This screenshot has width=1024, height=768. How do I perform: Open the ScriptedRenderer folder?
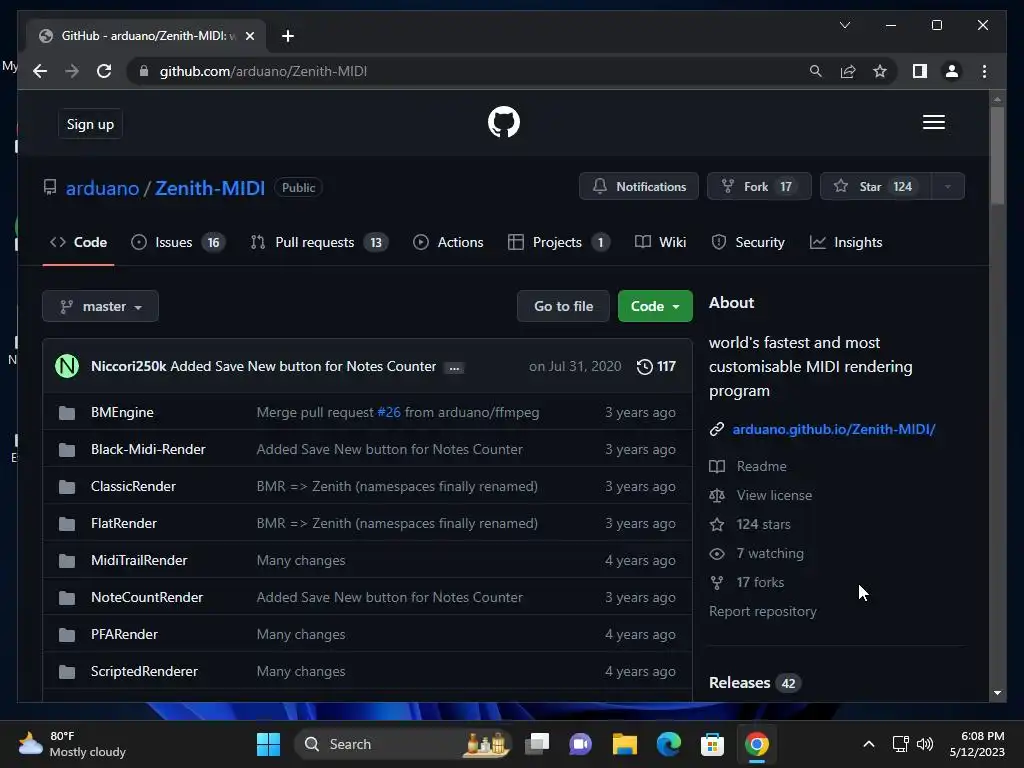(144, 671)
